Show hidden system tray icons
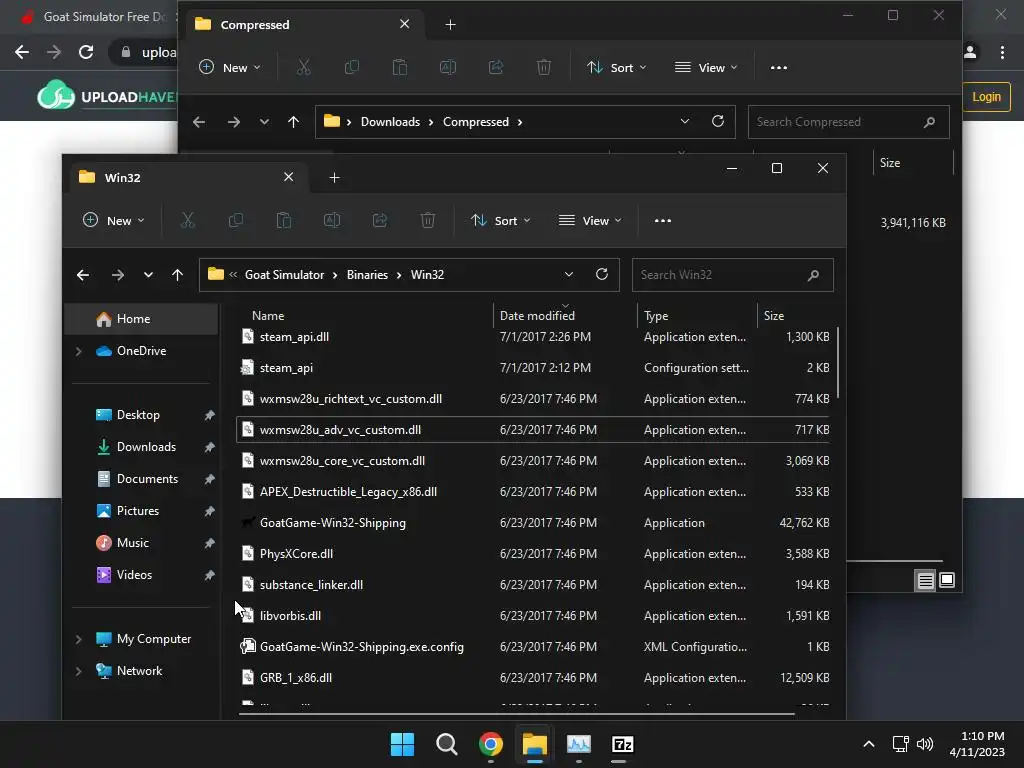Viewport: 1024px width, 768px height. tap(869, 744)
